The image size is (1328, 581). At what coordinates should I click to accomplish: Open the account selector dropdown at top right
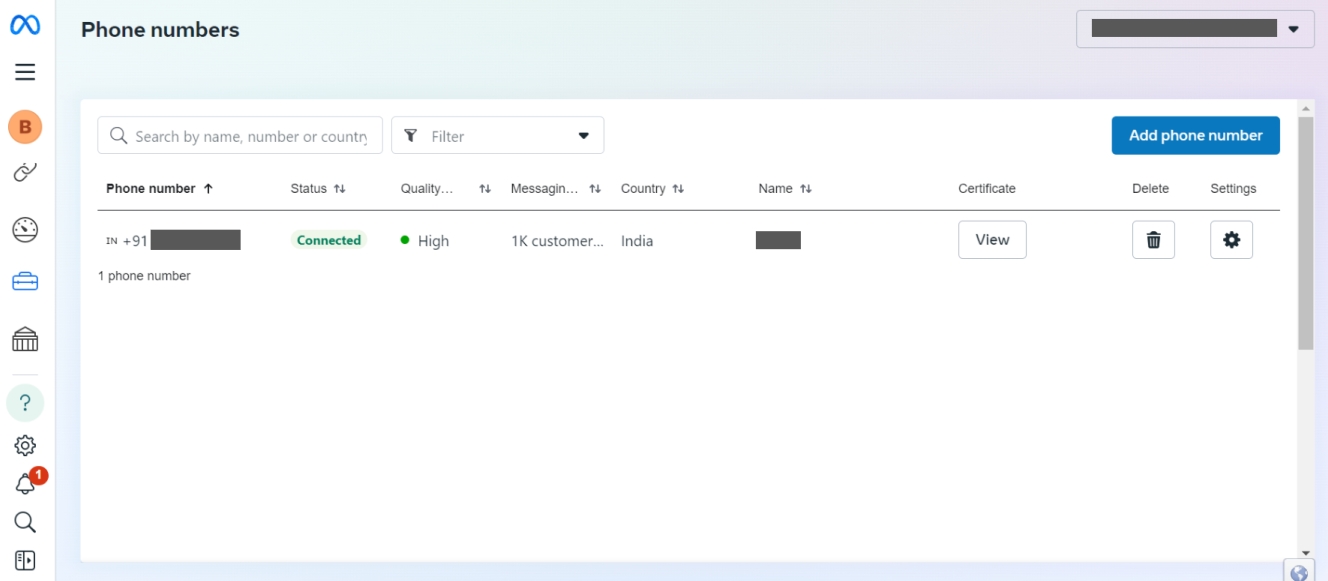click(x=1194, y=29)
